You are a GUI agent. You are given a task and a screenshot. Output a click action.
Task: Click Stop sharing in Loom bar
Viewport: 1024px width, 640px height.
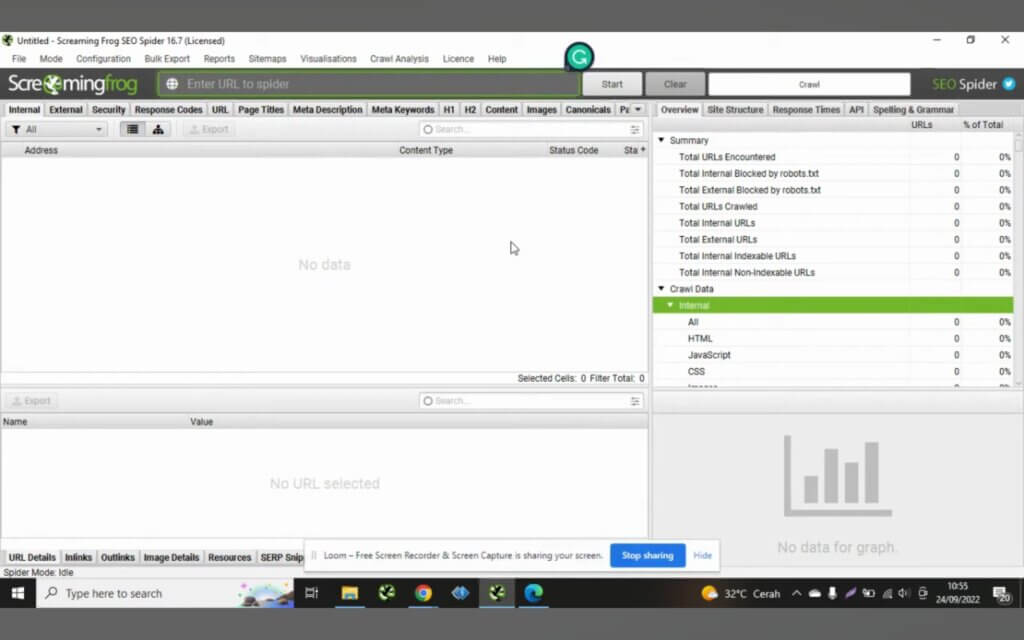pos(647,555)
